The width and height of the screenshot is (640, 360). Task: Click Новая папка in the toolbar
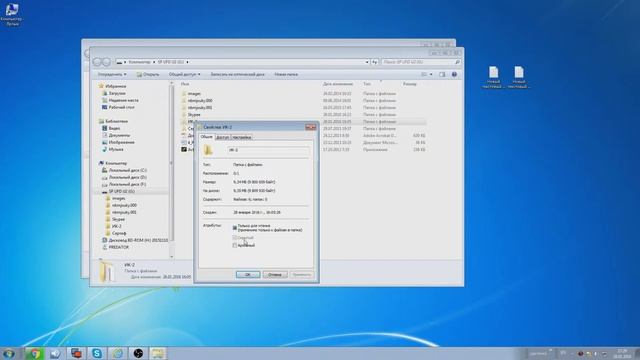pyautogui.click(x=286, y=75)
